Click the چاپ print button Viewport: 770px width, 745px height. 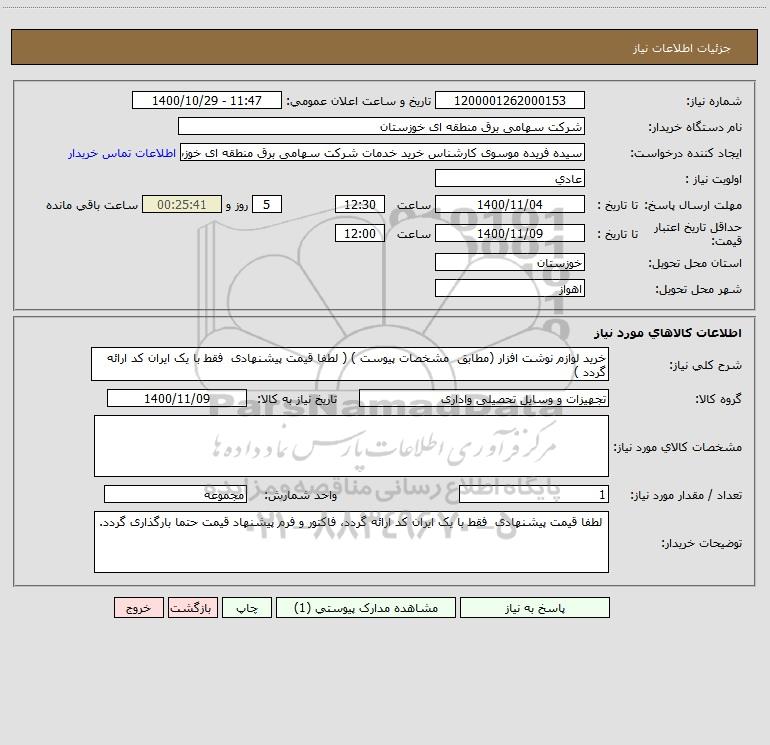(x=247, y=607)
